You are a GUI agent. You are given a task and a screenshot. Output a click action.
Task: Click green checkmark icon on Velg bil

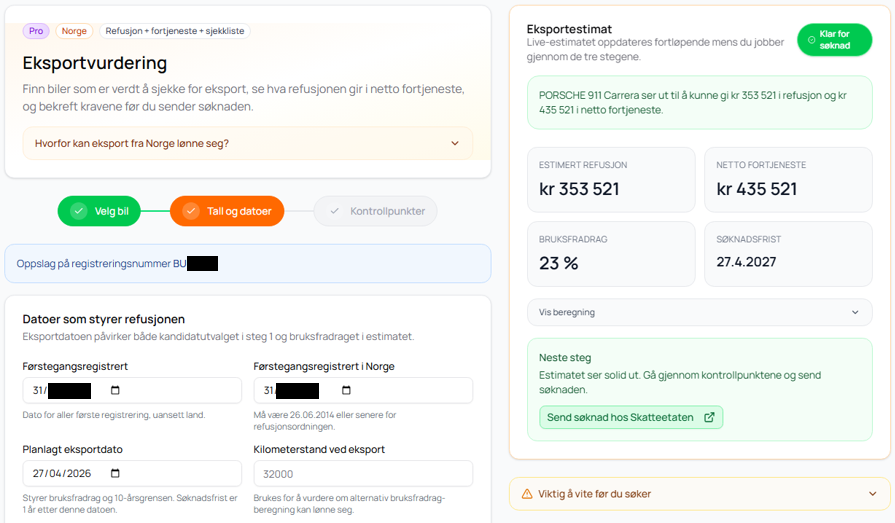78,211
